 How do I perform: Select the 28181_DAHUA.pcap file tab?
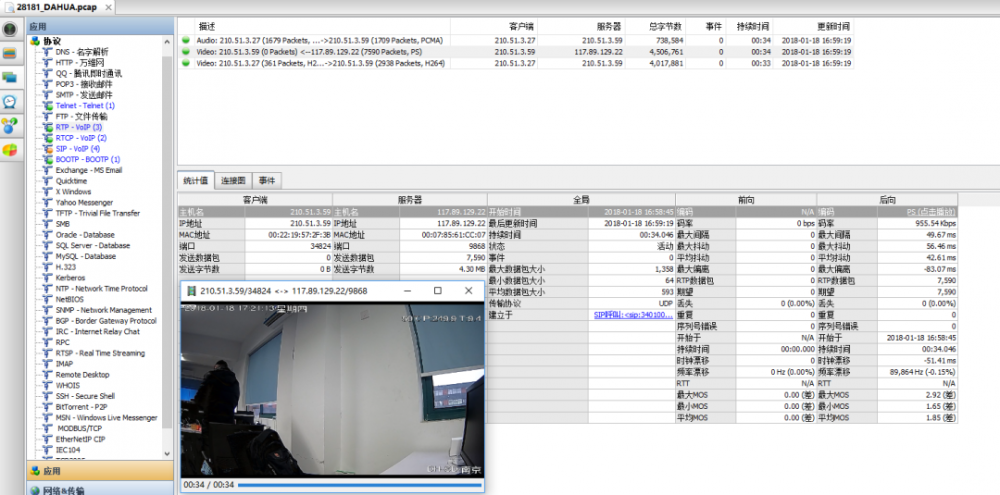click(x=58, y=7)
